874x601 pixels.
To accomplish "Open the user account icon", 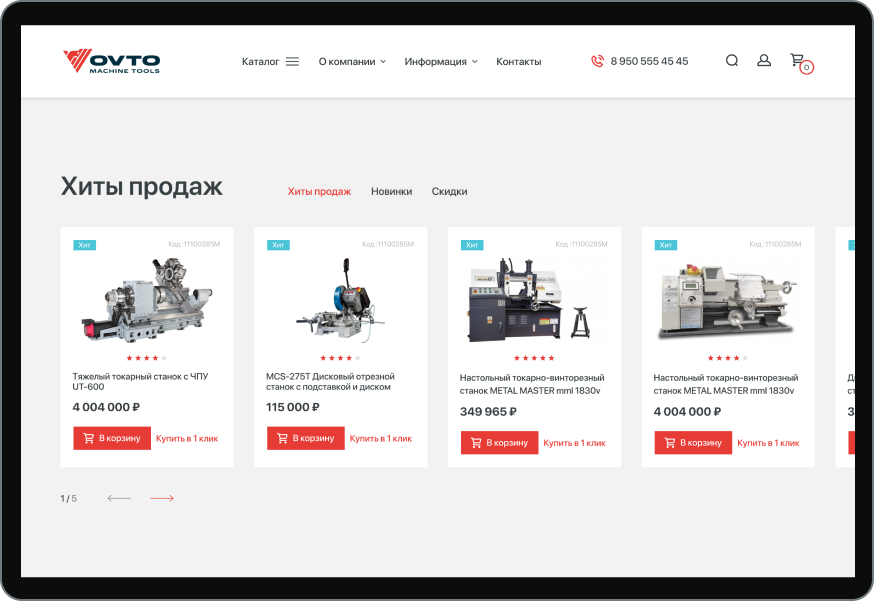I will point(764,60).
